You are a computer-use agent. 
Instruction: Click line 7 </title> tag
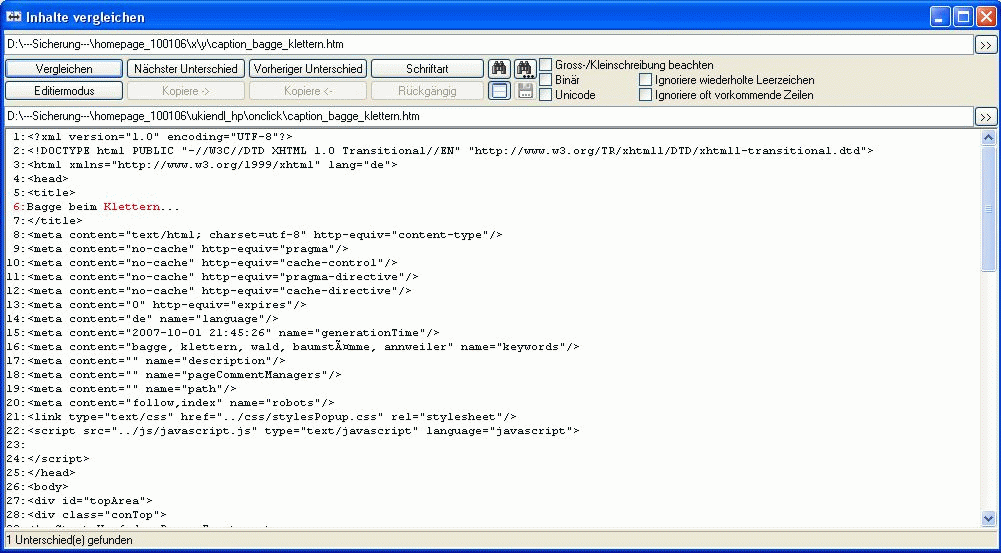(x=55, y=221)
